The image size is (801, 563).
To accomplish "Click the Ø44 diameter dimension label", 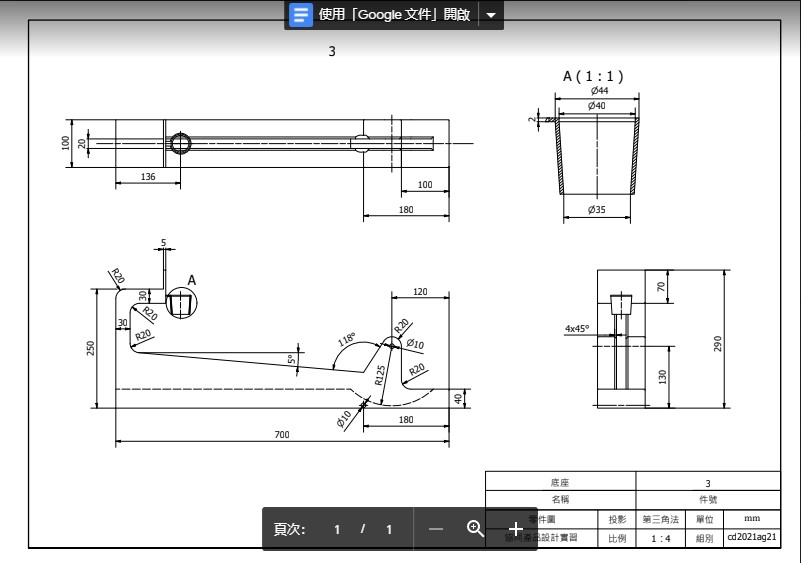I will [598, 91].
